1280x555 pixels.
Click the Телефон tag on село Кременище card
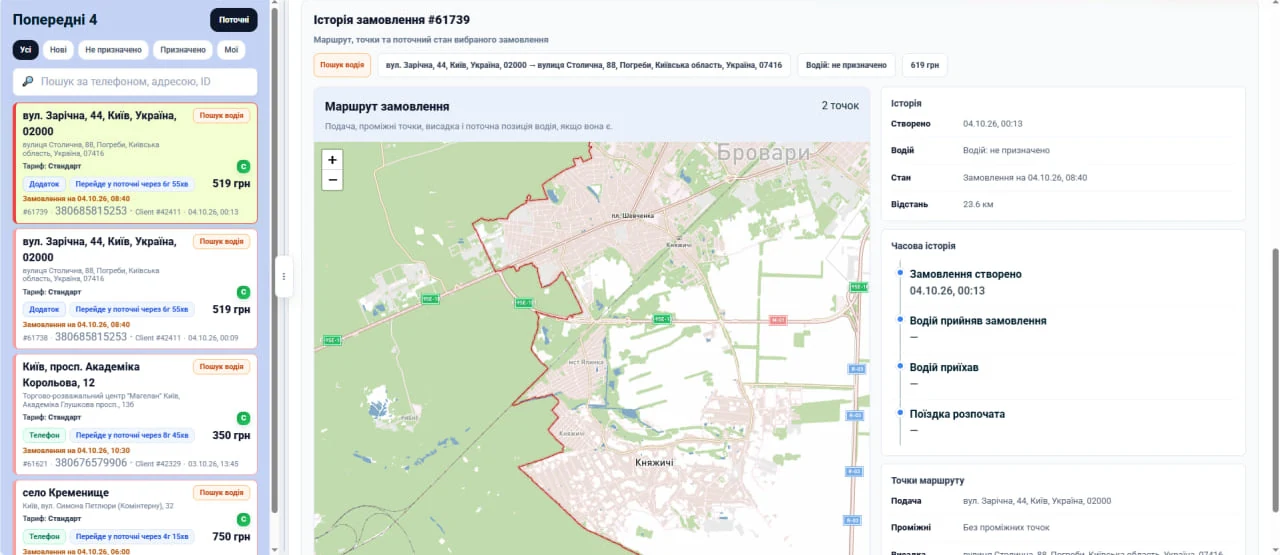[x=44, y=537]
